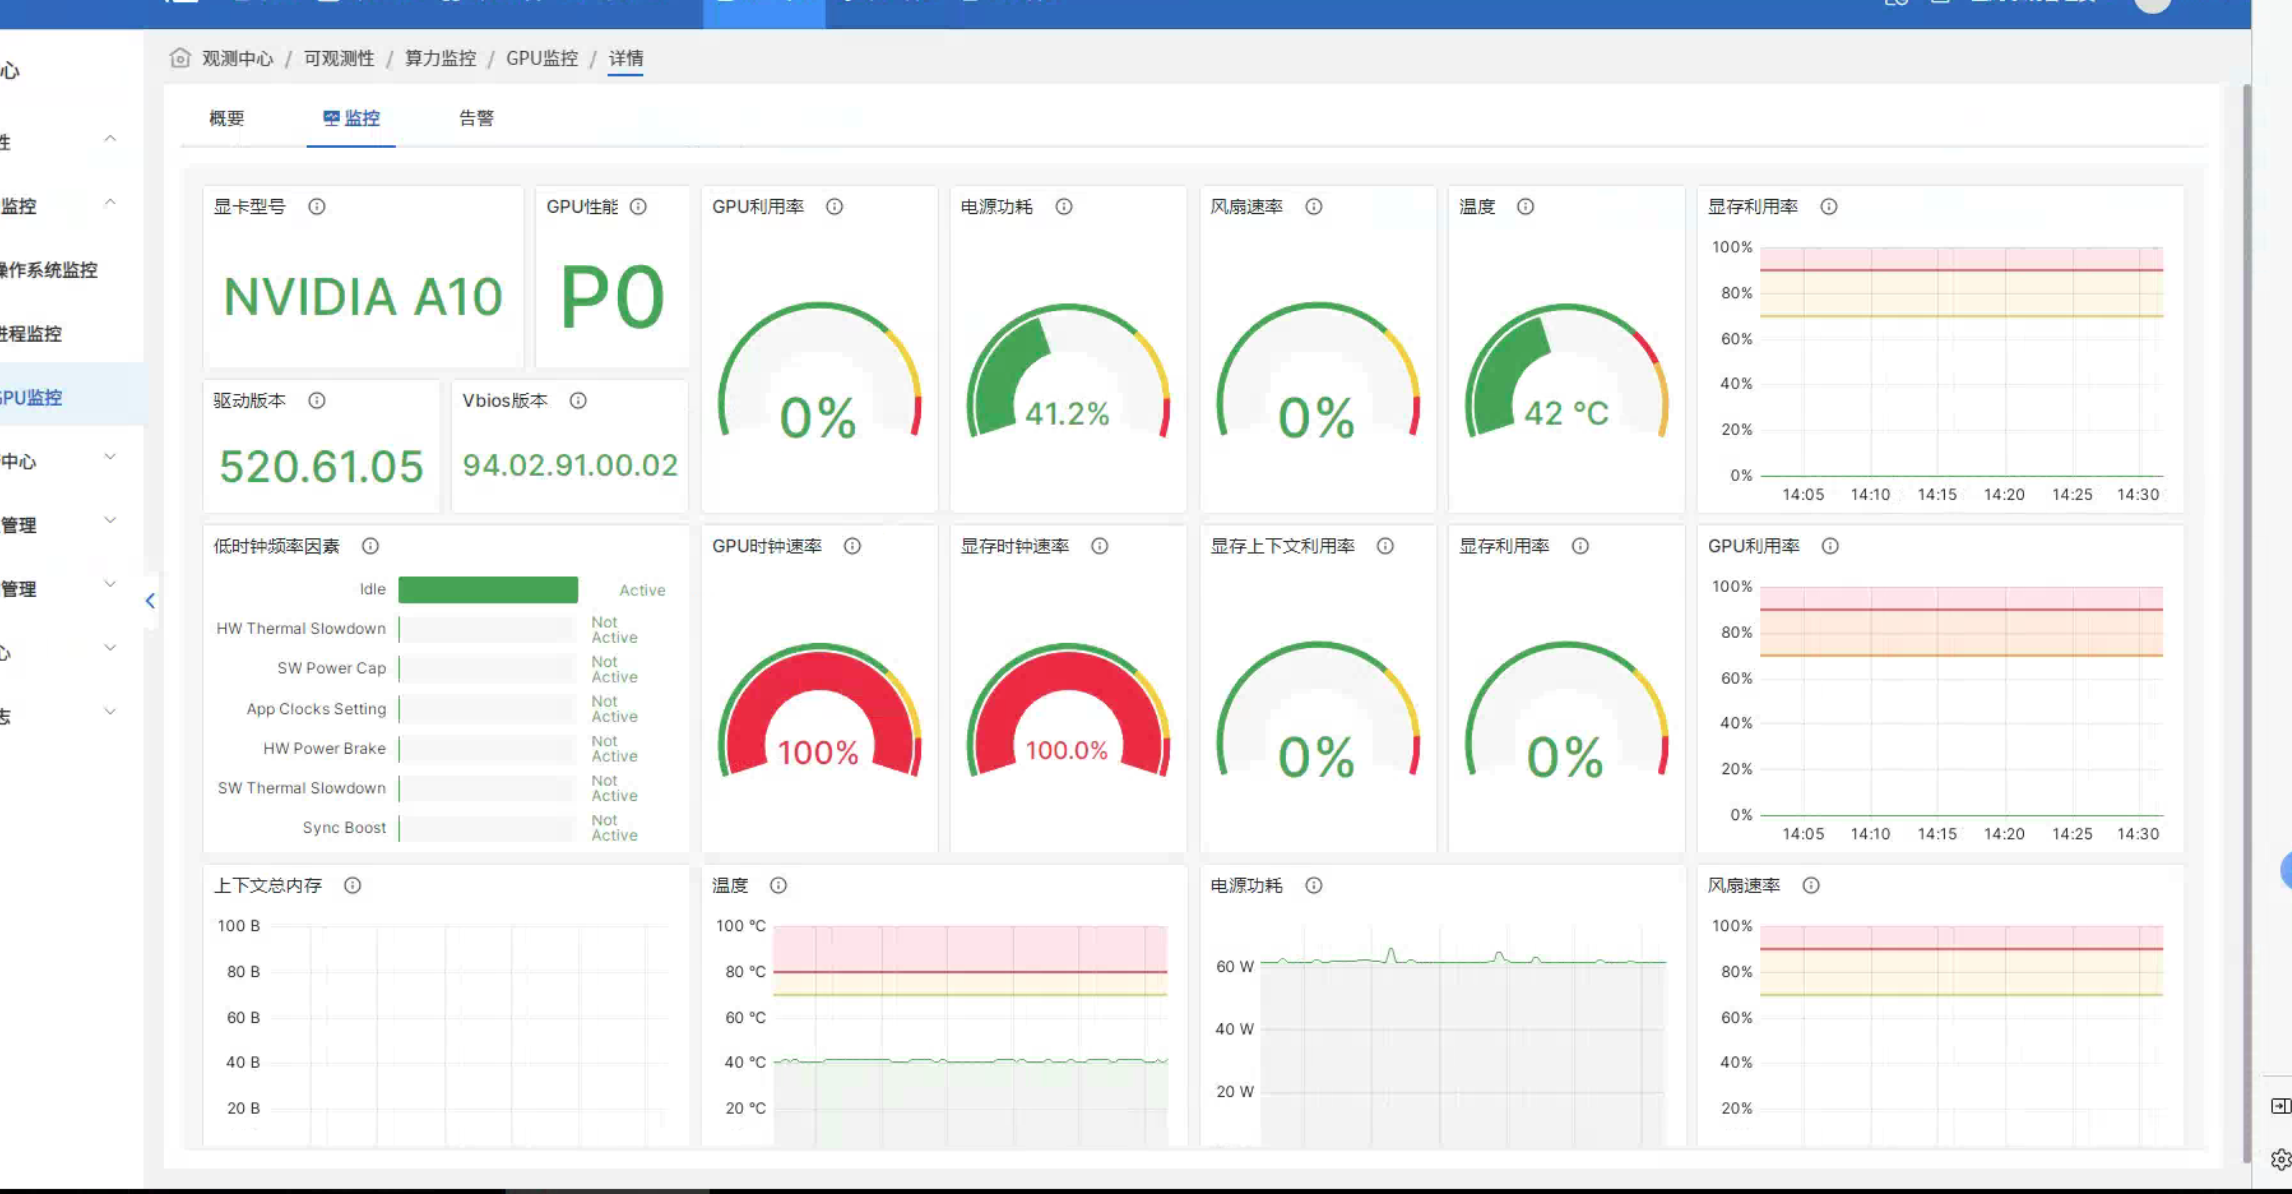This screenshot has height=1194, width=2292.
Task: Click info icon beside 显存时钟速率
Action: (x=1100, y=546)
